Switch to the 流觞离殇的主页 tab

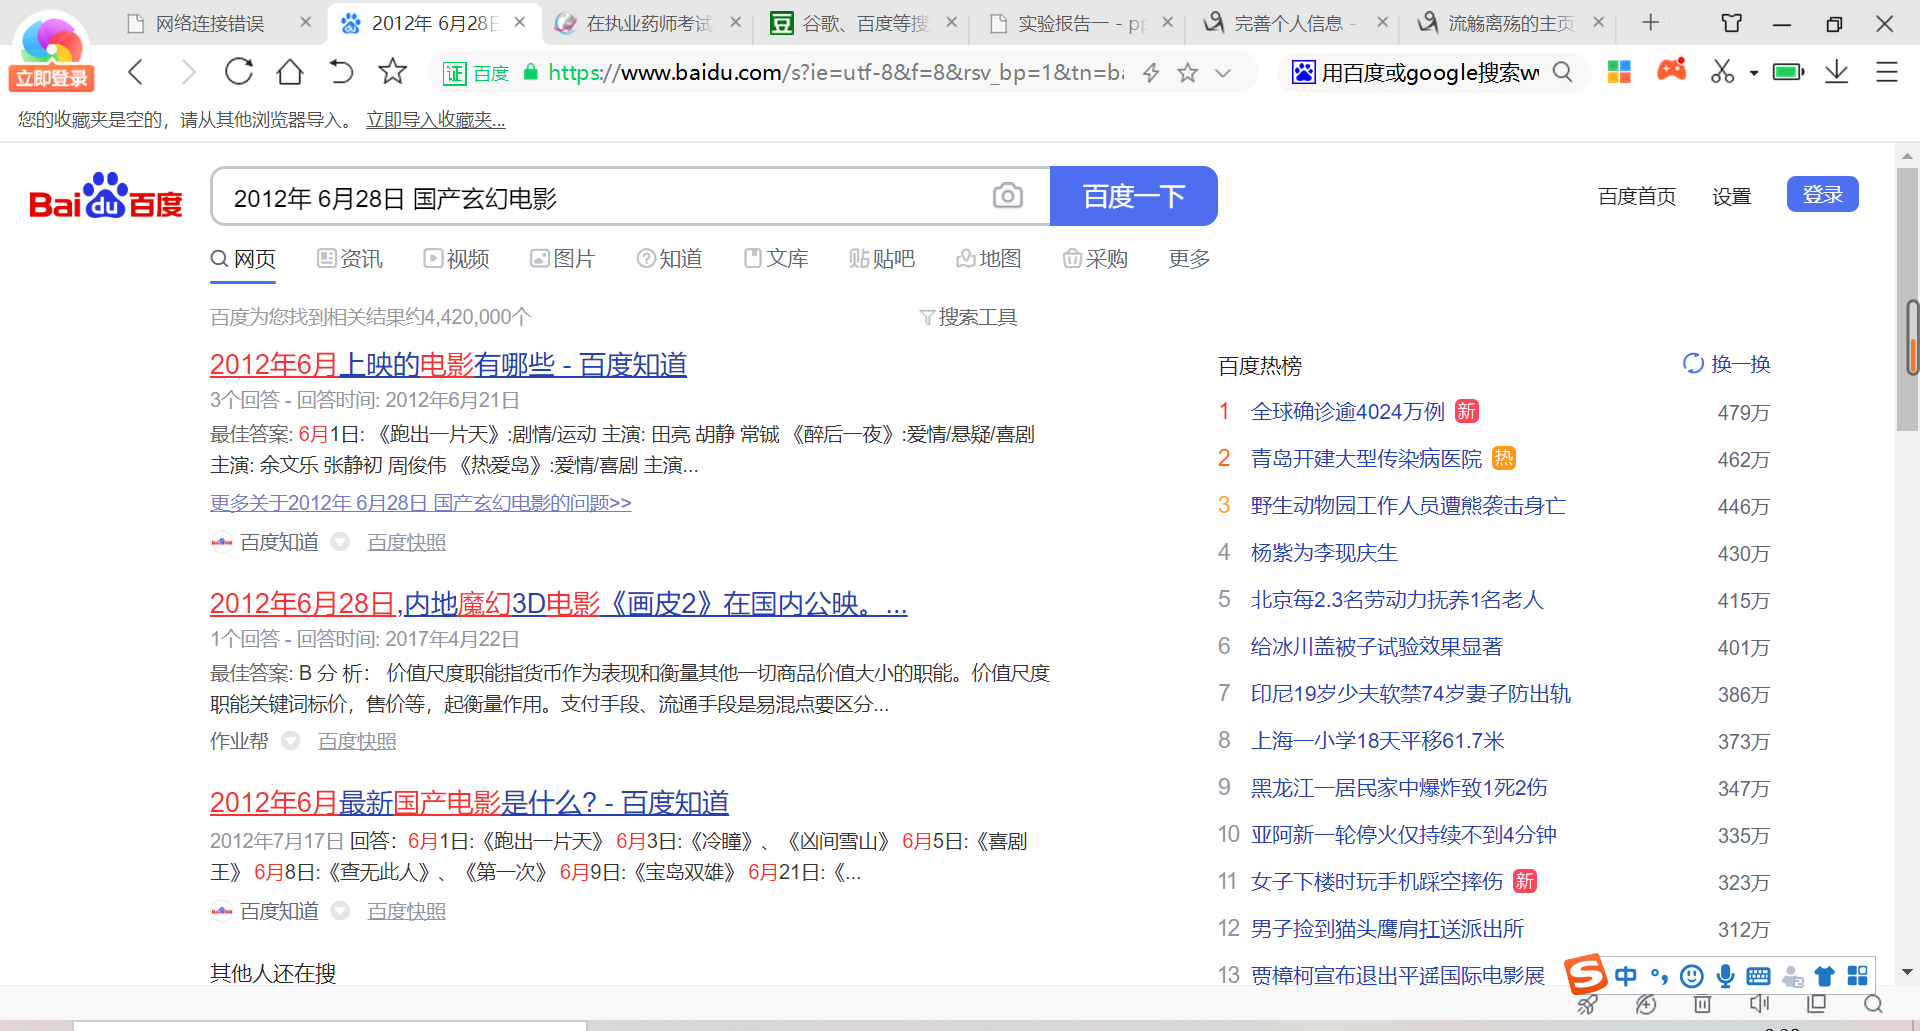(1510, 23)
